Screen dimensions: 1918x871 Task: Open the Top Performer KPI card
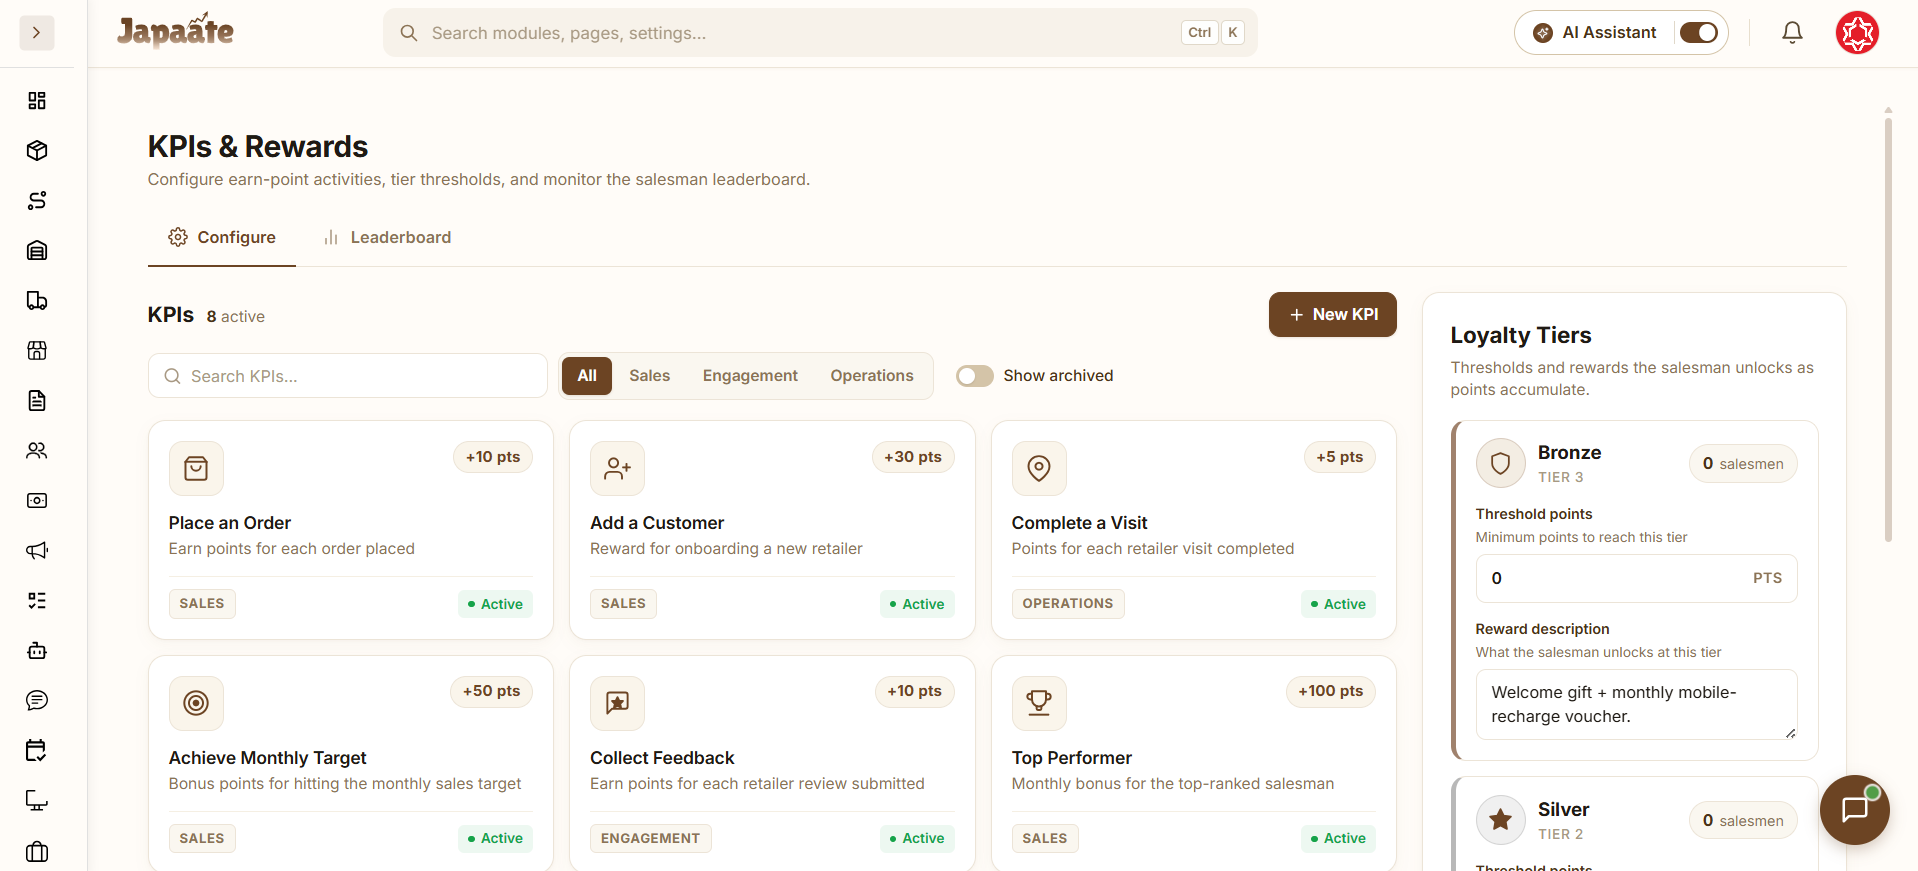click(1193, 763)
